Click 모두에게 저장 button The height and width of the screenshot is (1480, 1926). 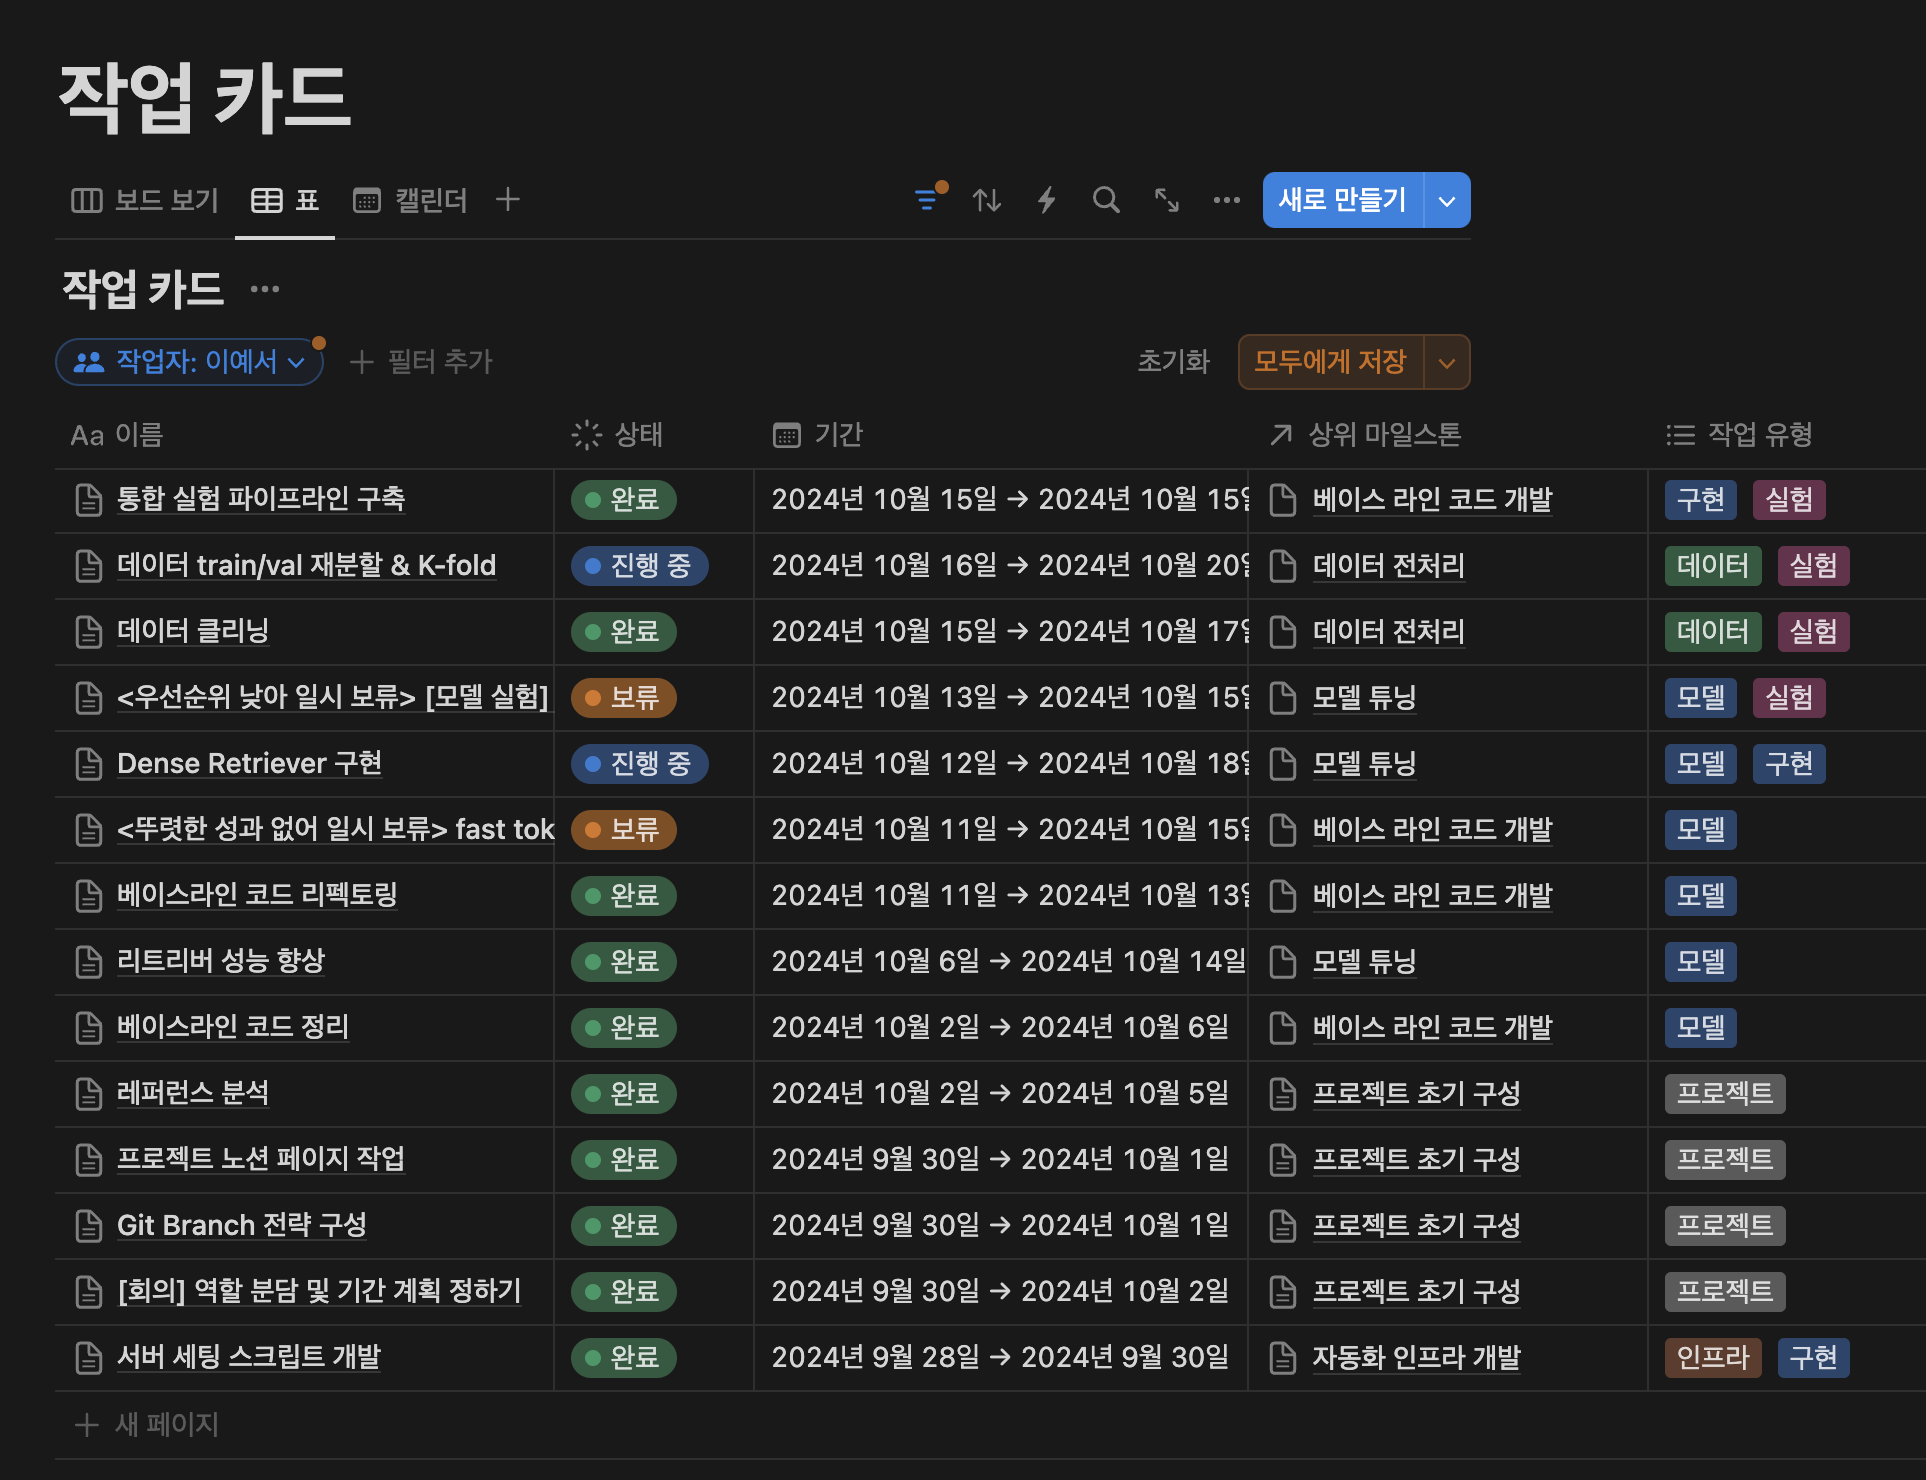click(x=1330, y=362)
